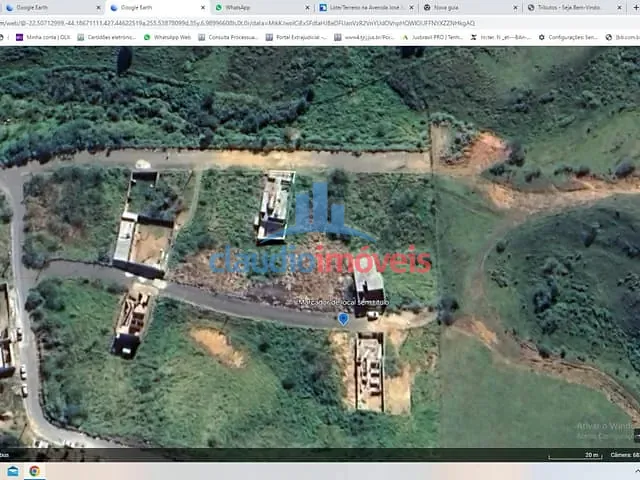
Task: Open the Inter bookmark with X icon
Action: (x=501, y=37)
